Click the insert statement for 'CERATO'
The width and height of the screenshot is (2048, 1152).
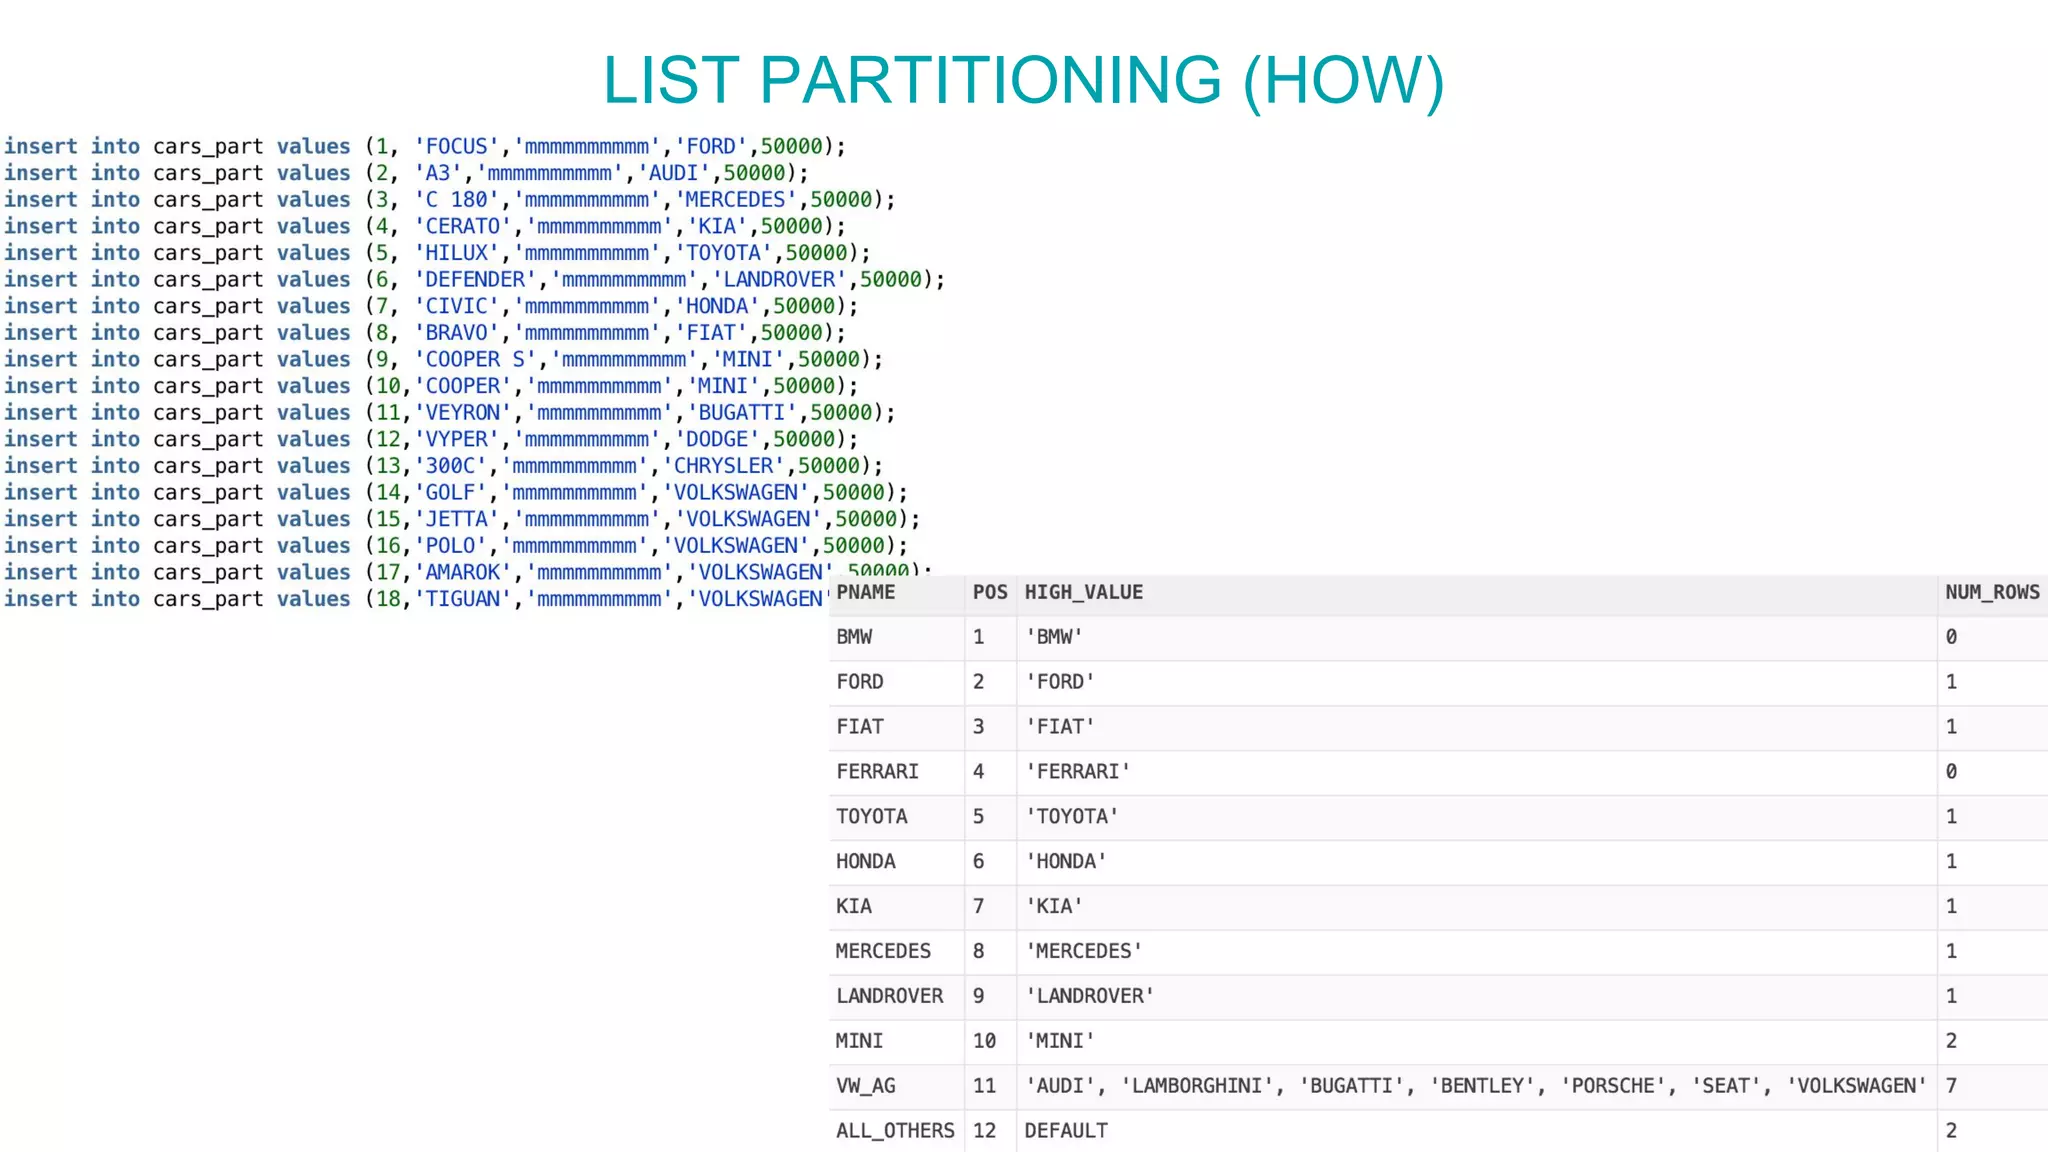[425, 227]
